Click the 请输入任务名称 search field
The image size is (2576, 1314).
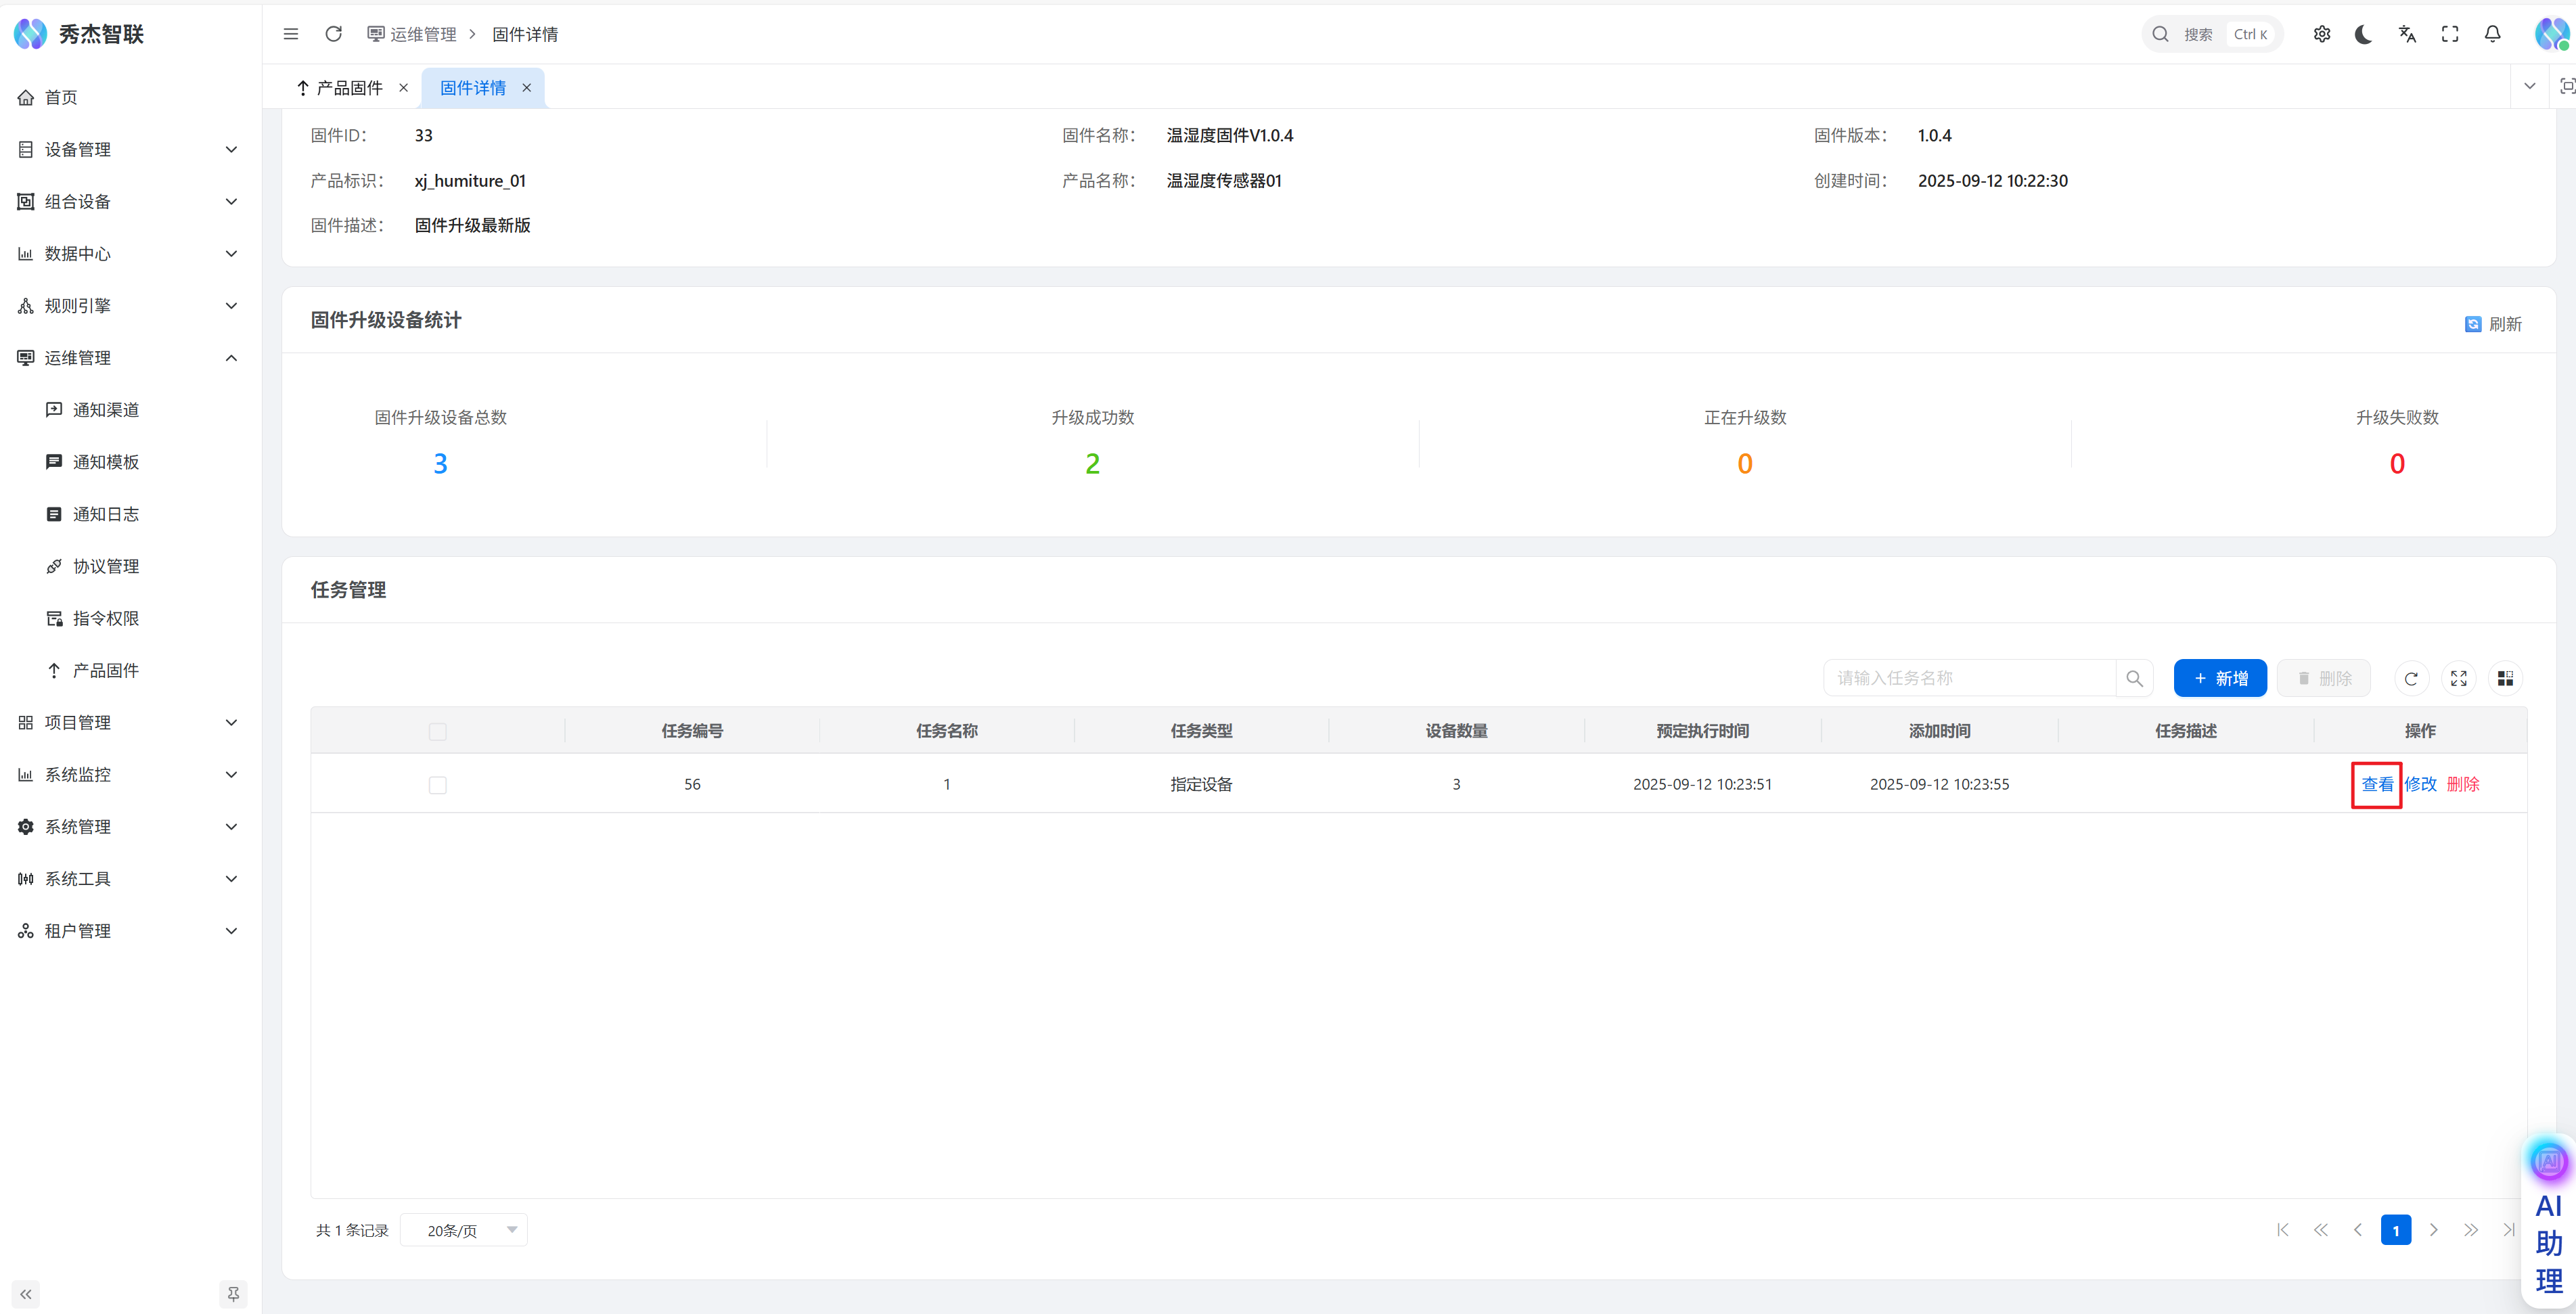pos(1968,678)
